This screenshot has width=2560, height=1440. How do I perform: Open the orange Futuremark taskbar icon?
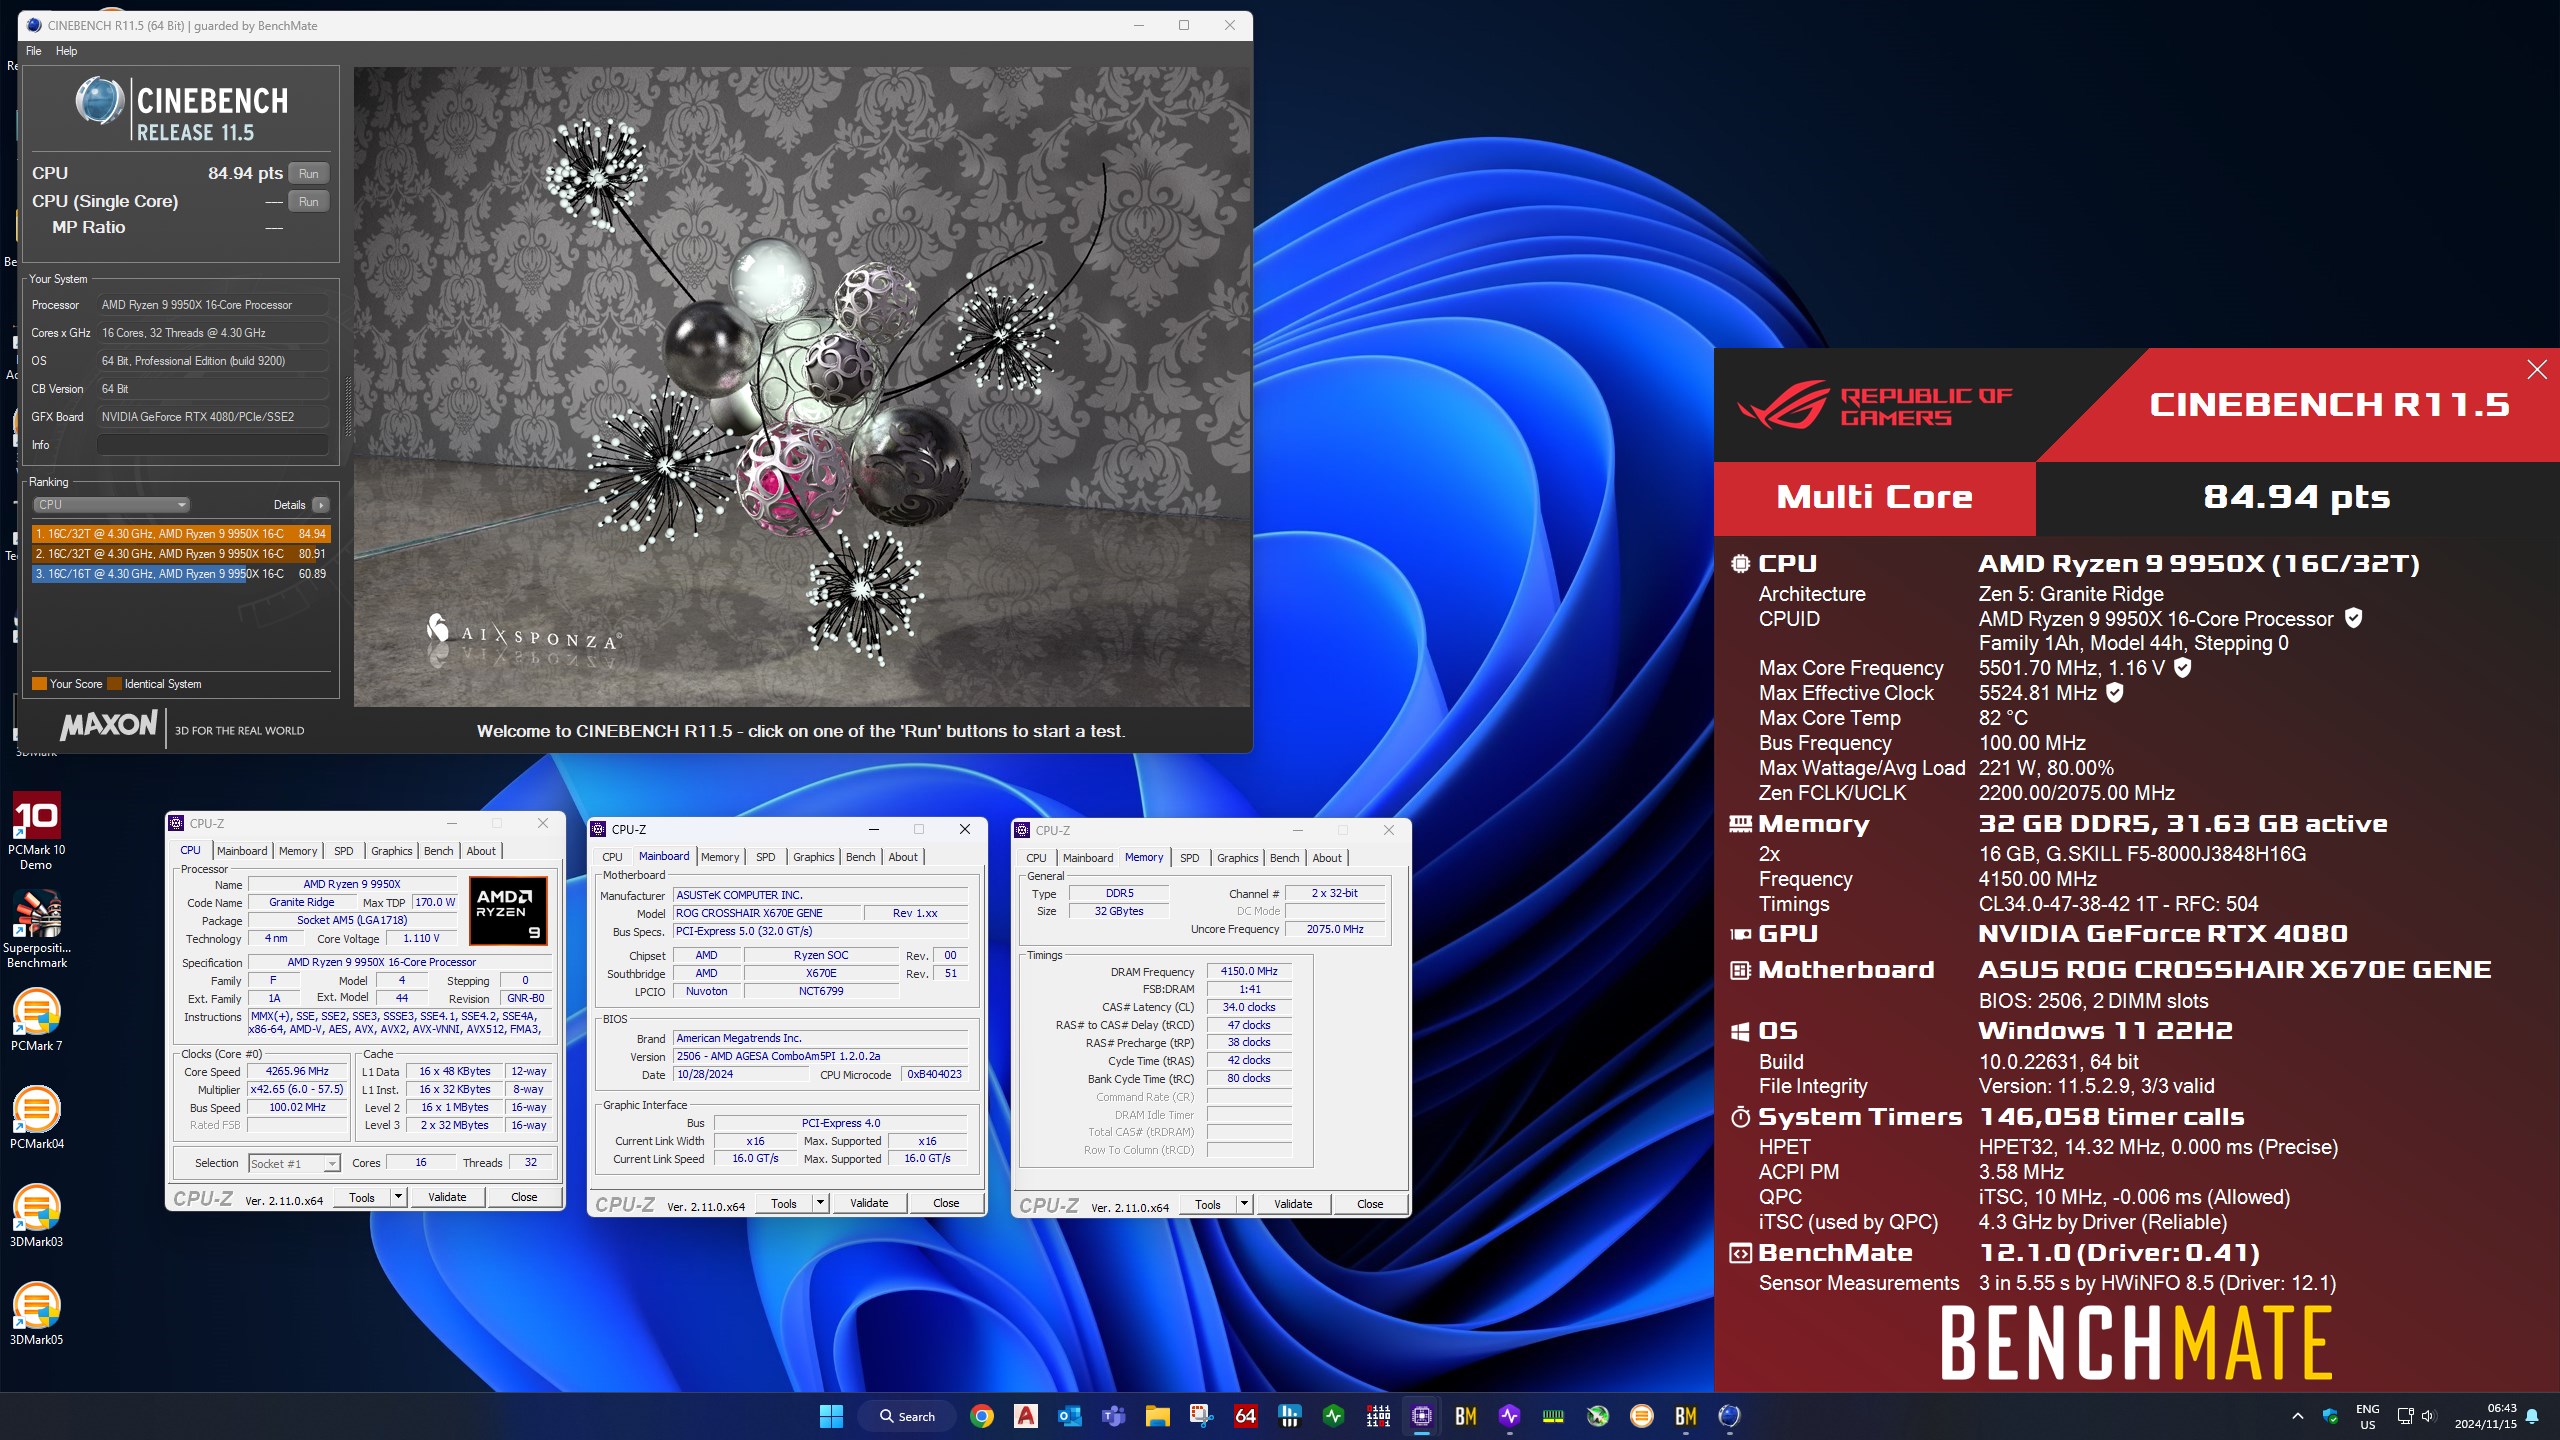(1642, 1416)
